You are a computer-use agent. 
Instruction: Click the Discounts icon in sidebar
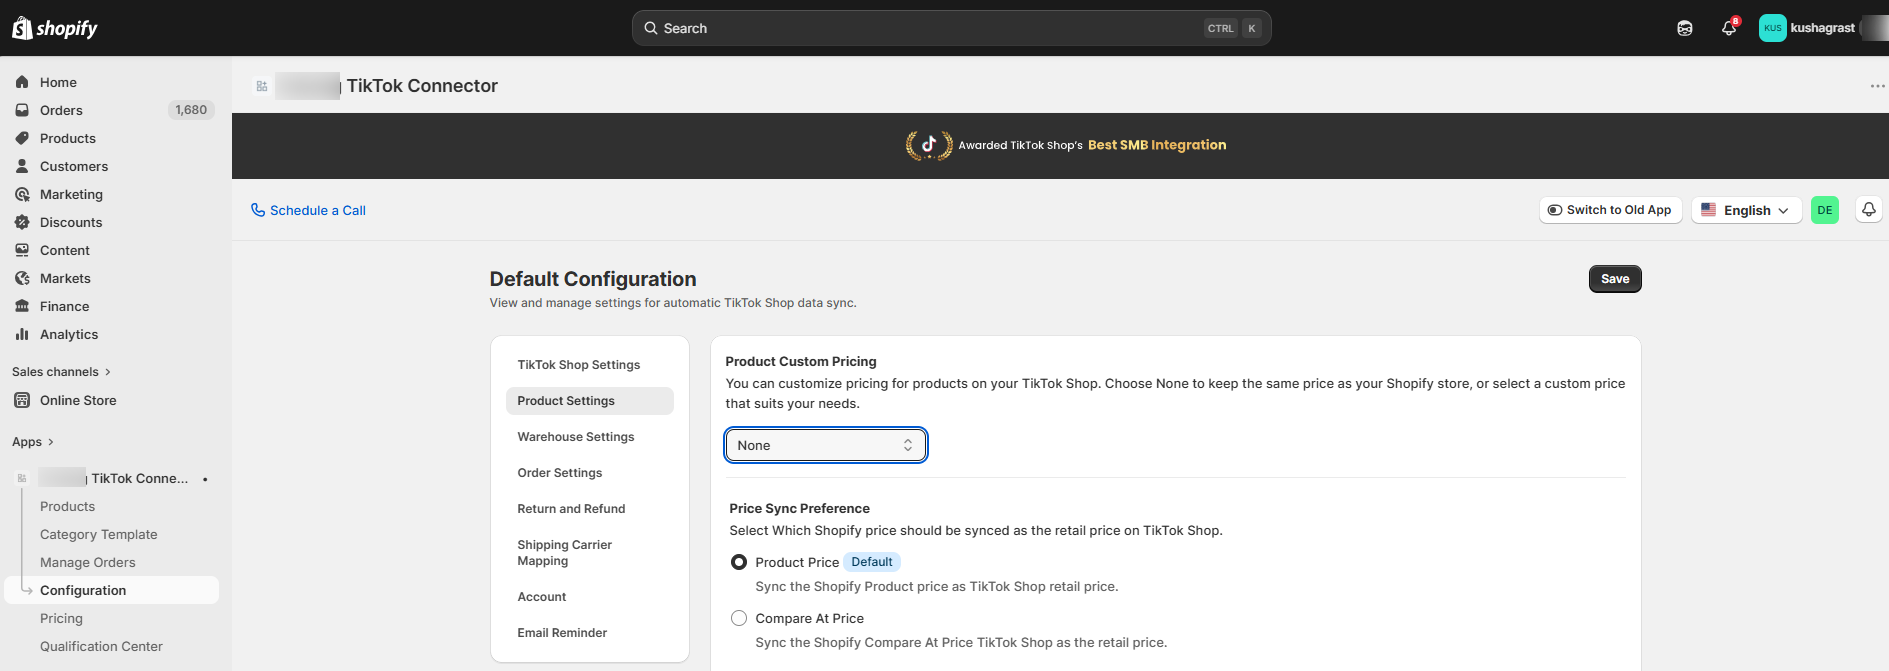22,222
